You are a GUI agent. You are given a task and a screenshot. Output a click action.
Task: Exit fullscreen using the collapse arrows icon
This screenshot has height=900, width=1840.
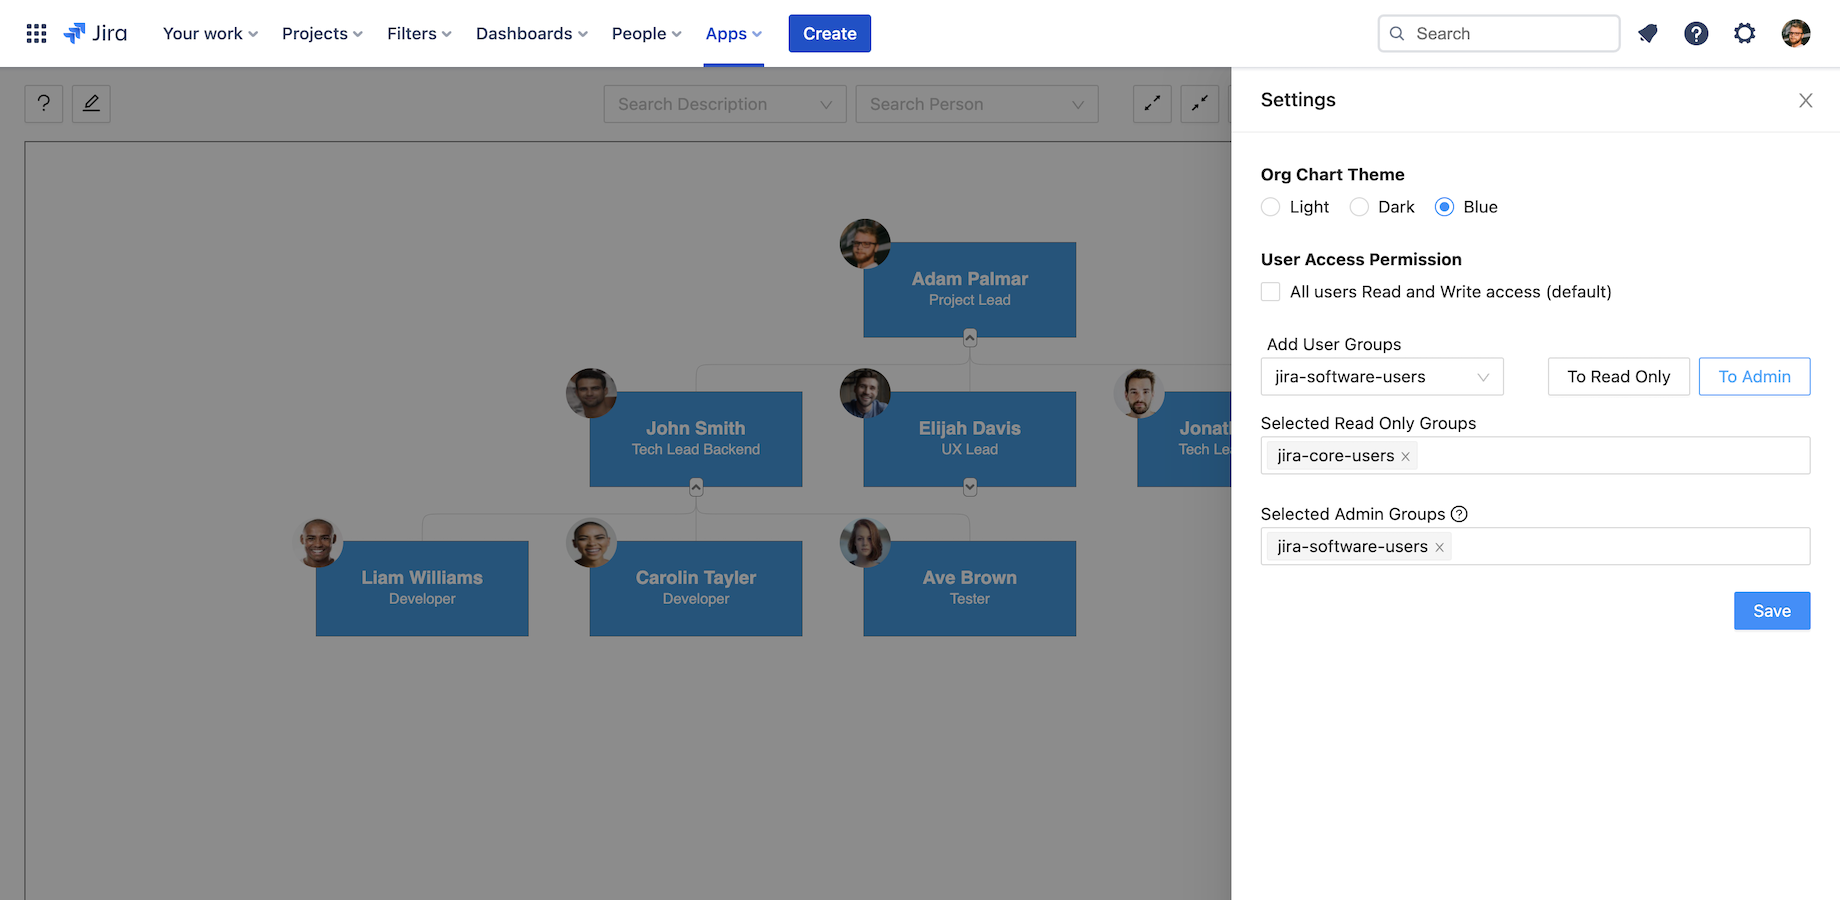click(1199, 104)
